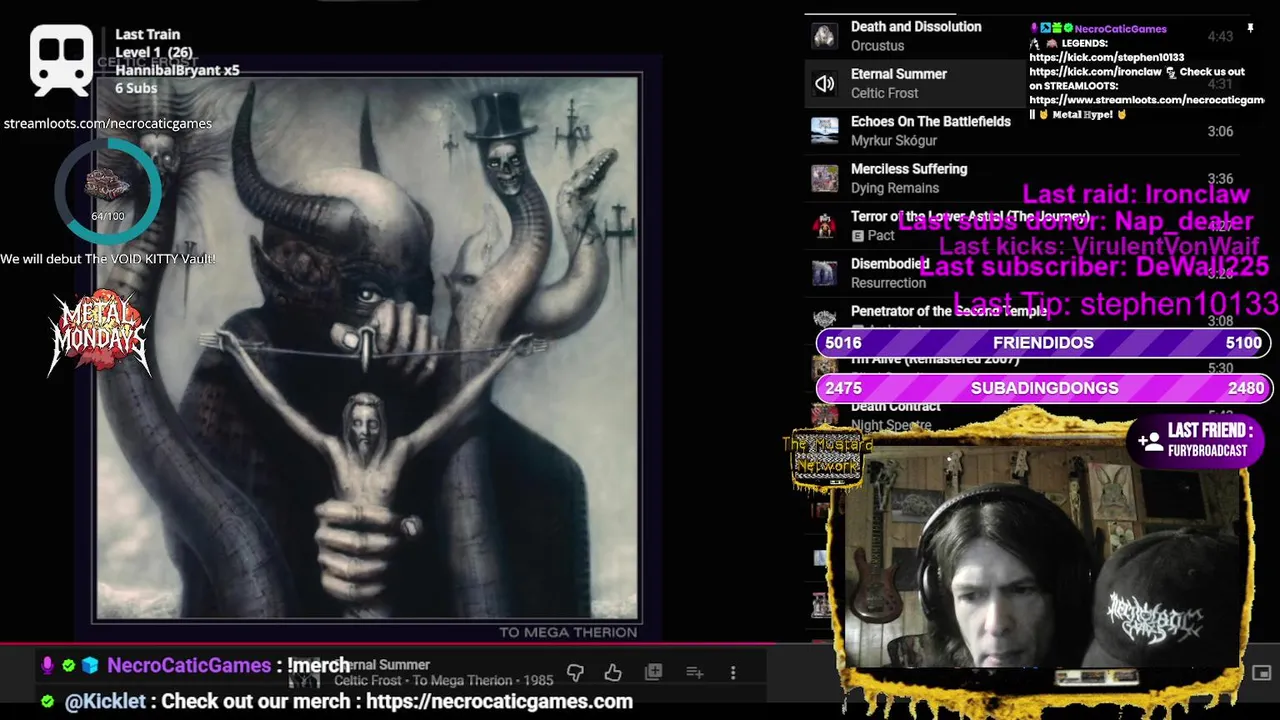1280x720 pixels.
Task: Select the song Merciless Suffering
Action: 909,169
